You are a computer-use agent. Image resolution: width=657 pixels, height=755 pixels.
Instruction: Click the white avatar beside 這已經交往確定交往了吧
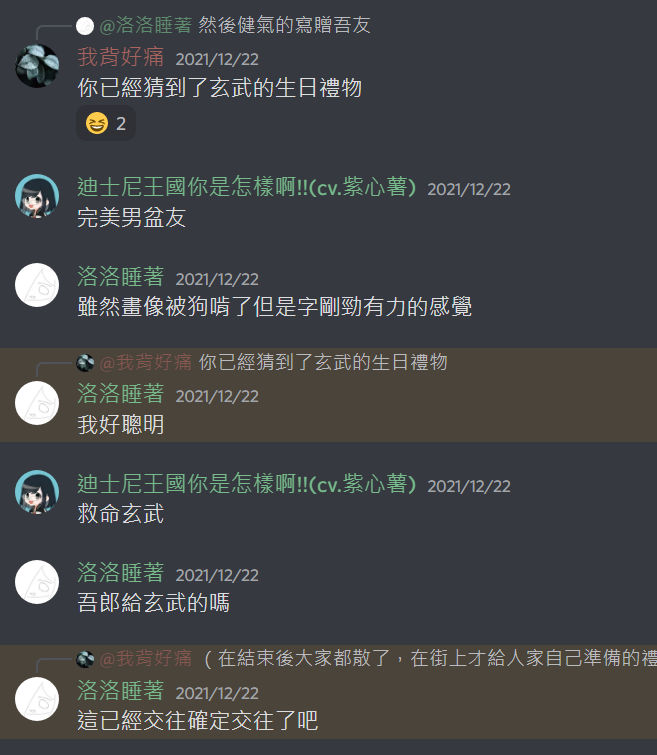(37, 699)
